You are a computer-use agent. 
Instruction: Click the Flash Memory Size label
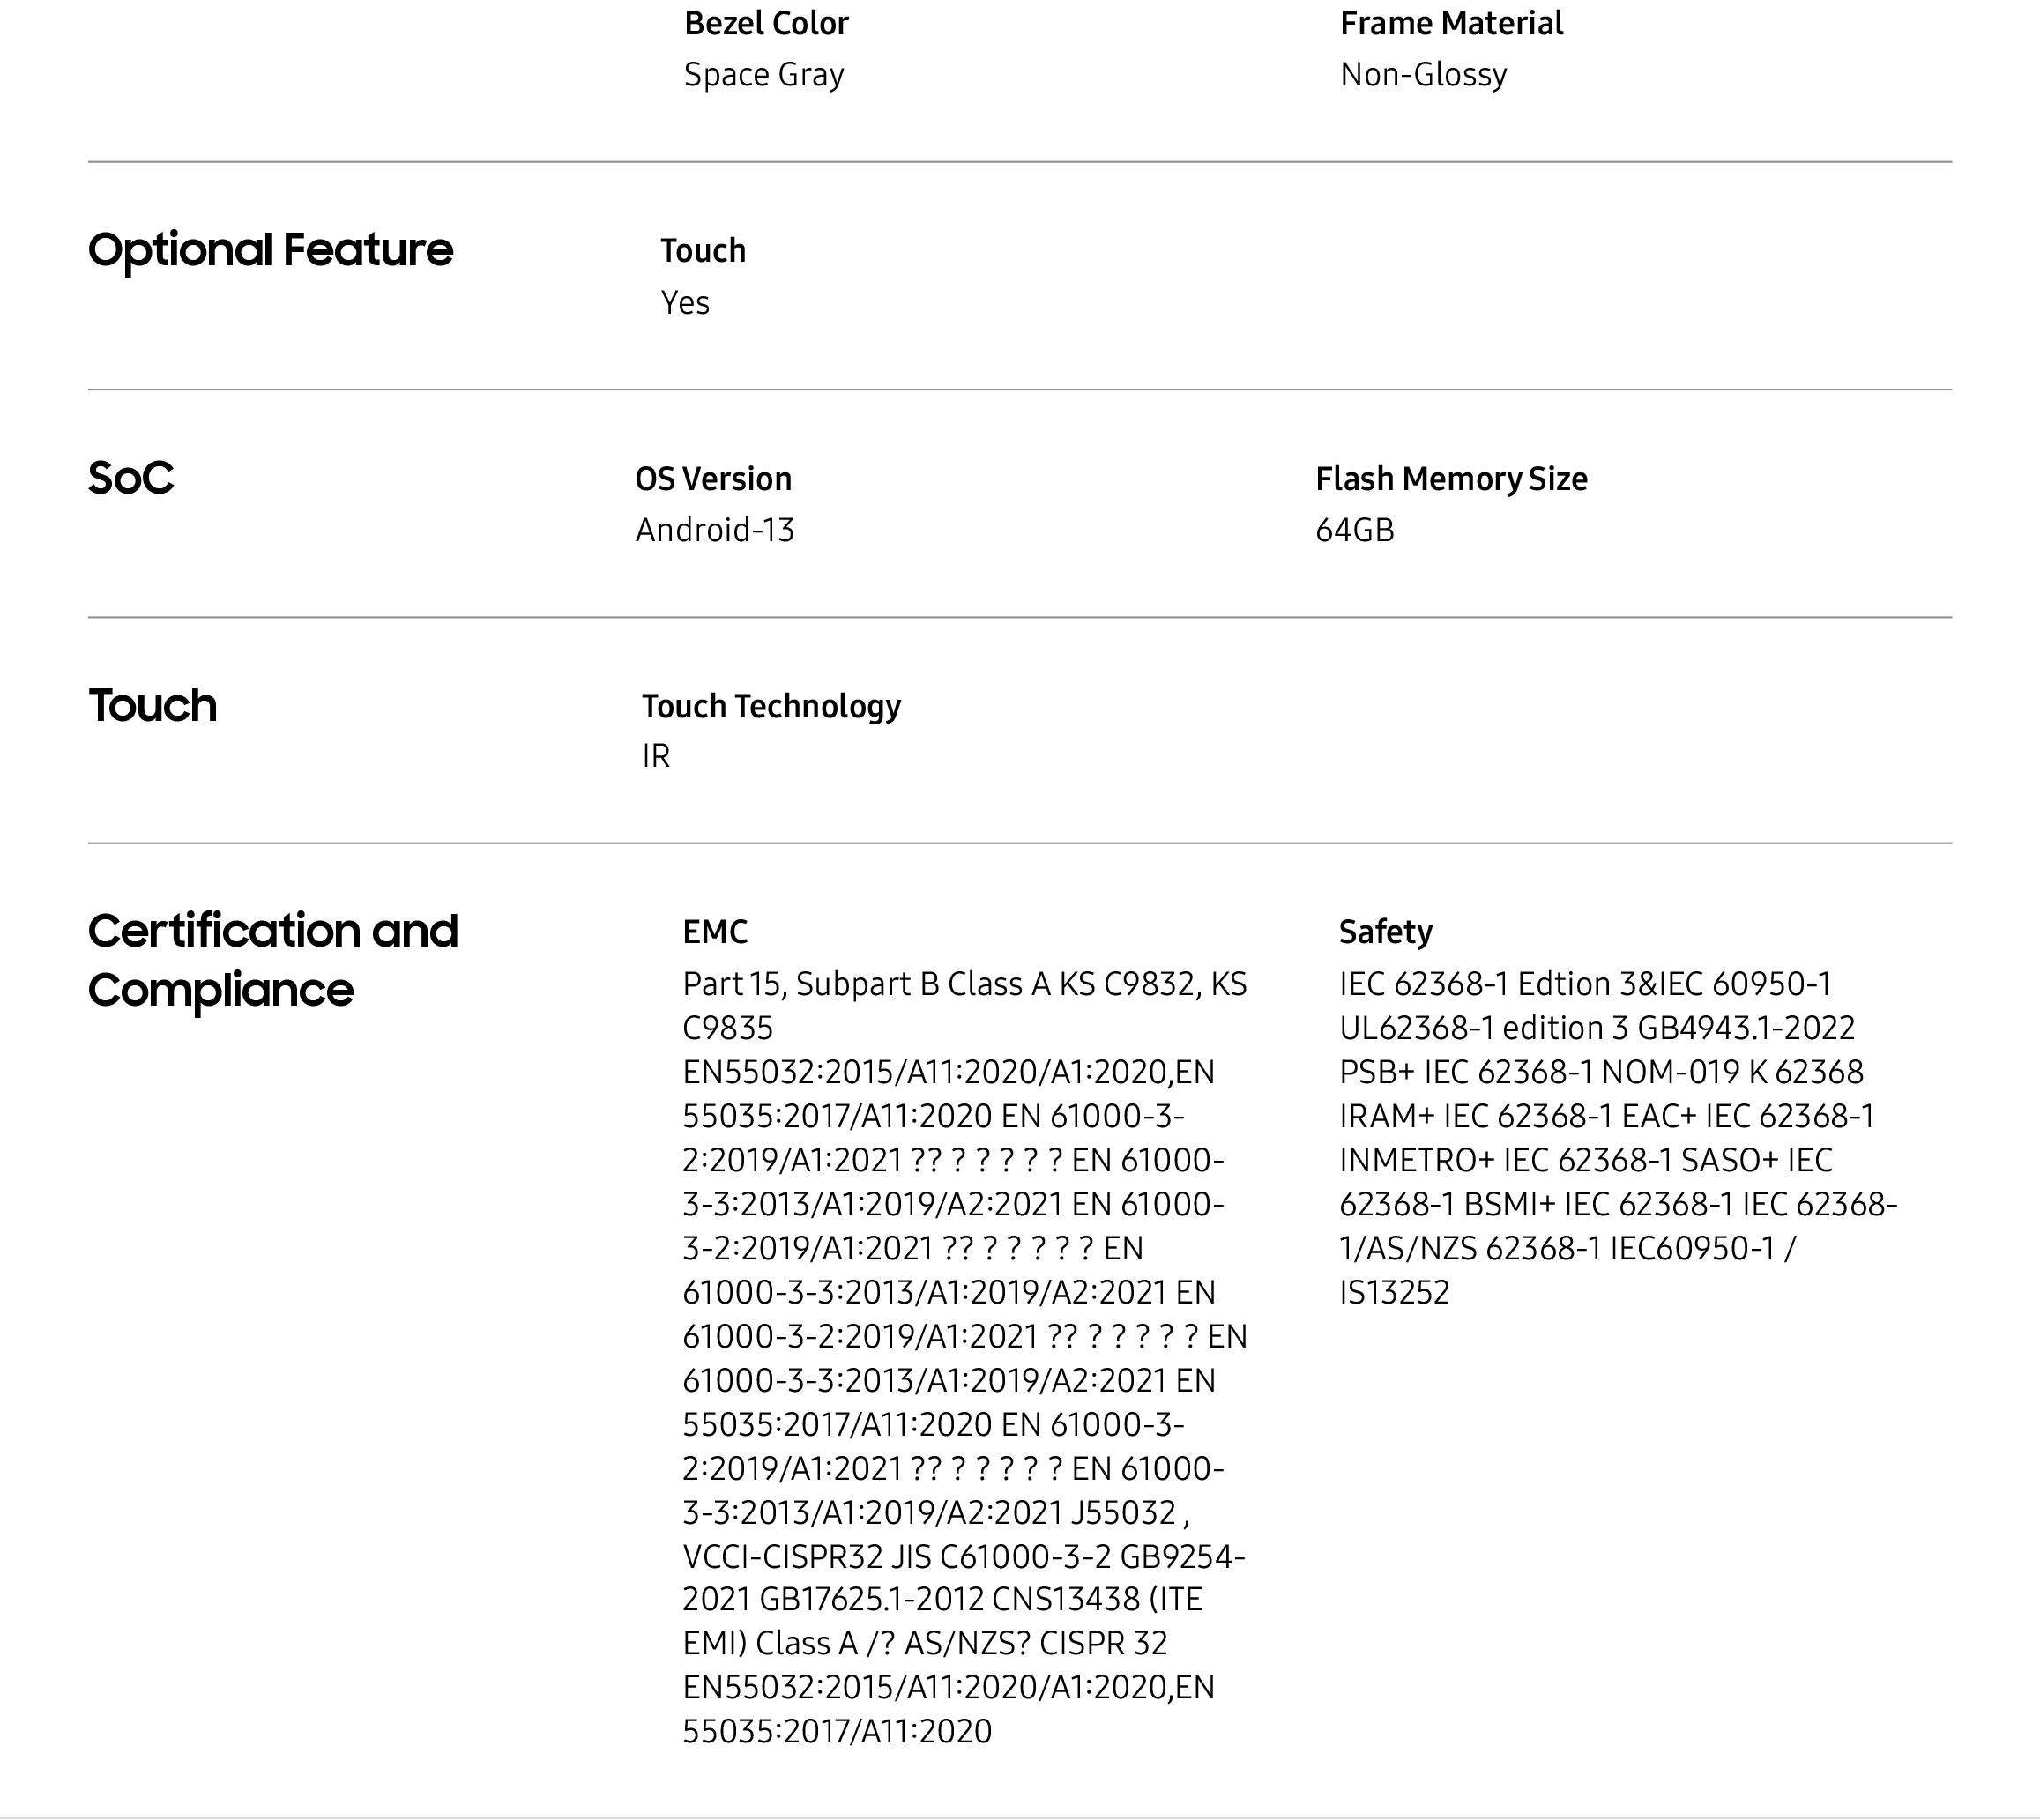(1451, 479)
